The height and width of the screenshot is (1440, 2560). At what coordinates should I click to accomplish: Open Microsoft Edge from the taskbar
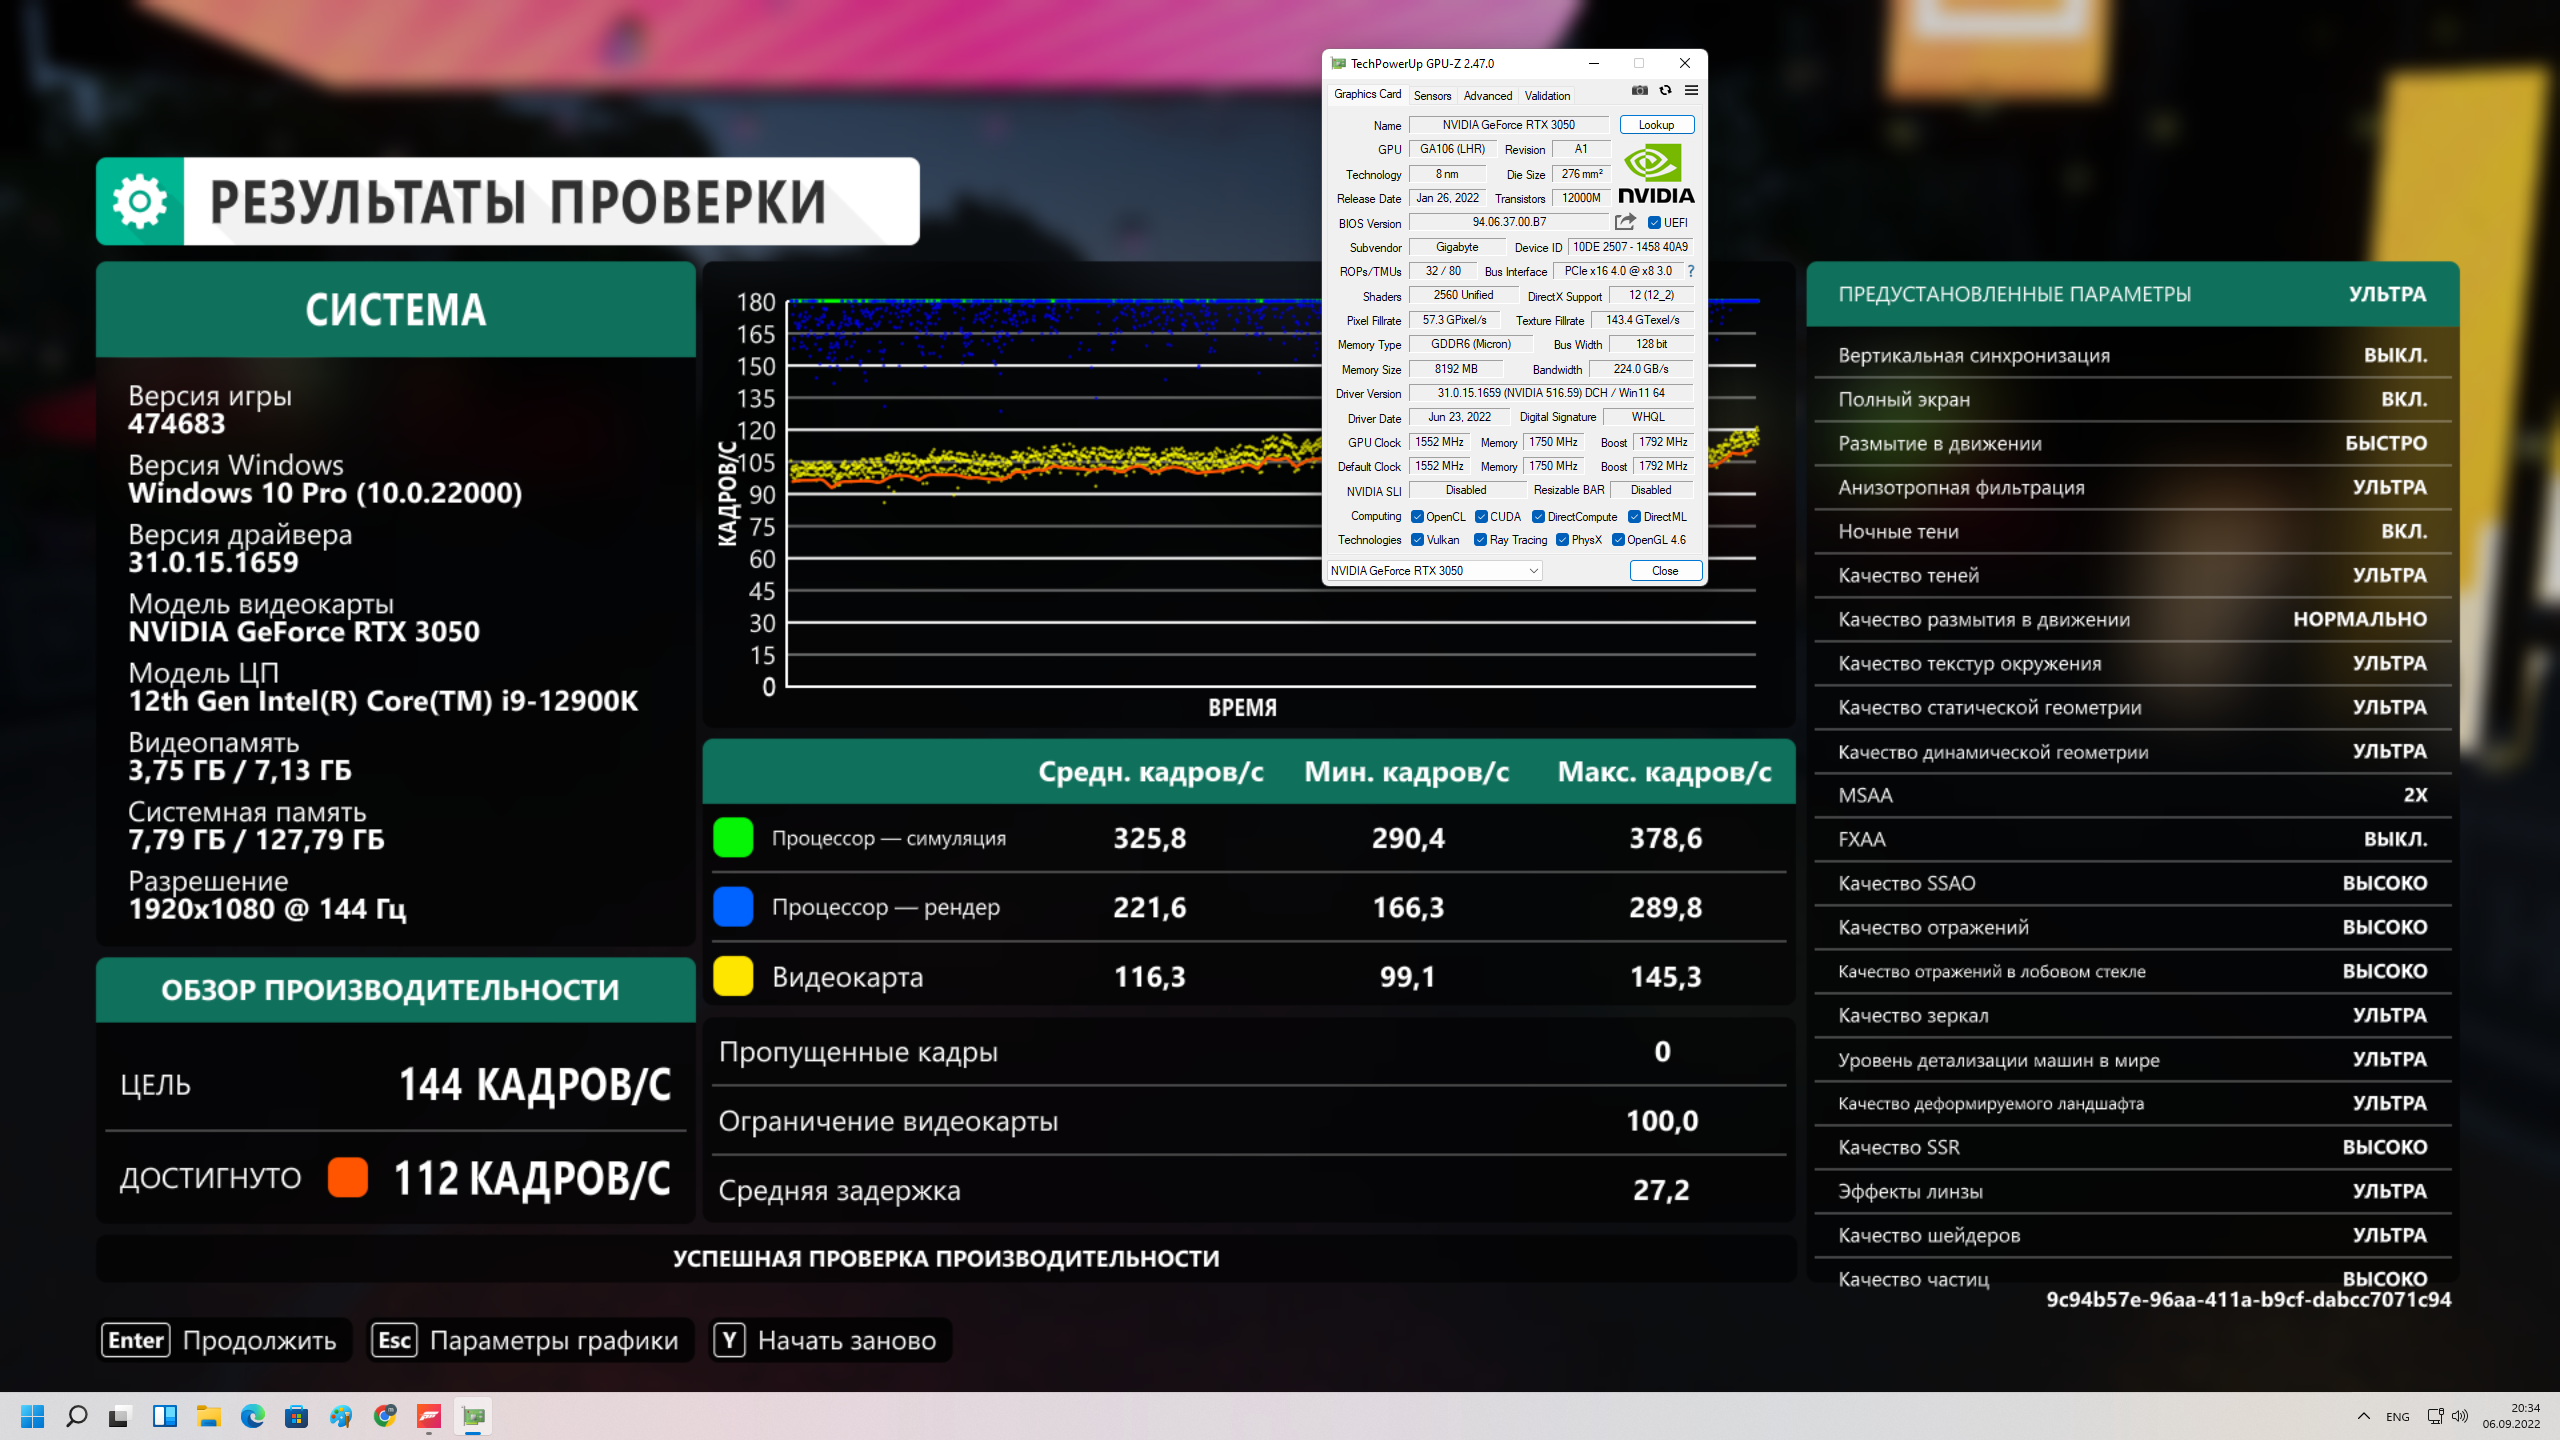point(252,1416)
